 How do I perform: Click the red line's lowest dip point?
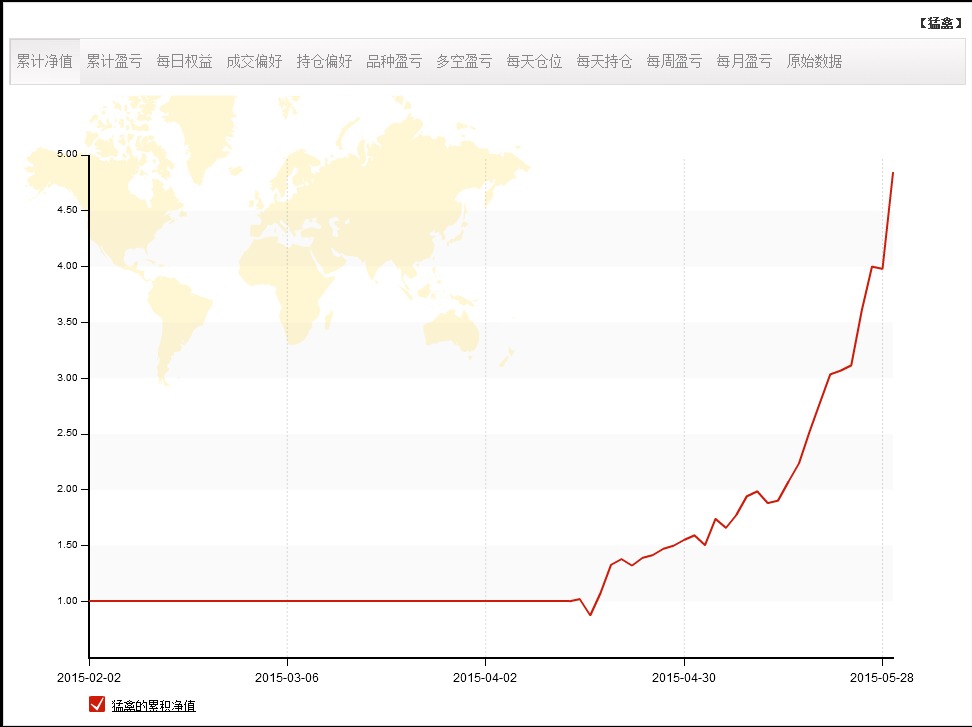590,615
